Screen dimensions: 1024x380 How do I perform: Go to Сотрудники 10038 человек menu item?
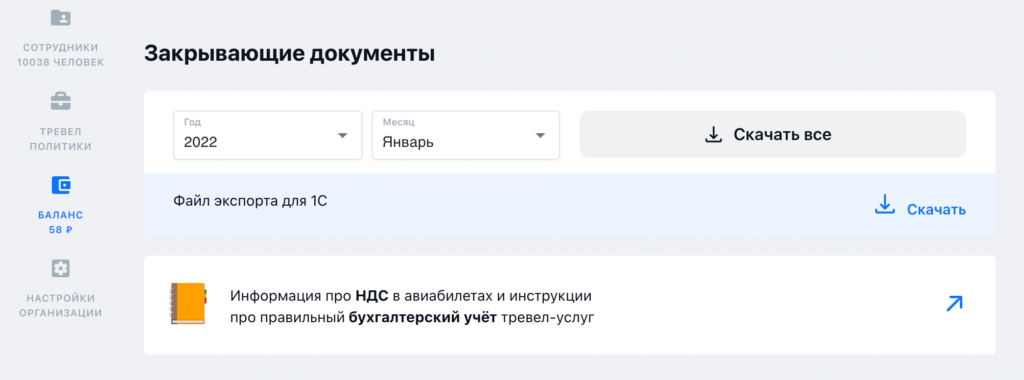pos(60,55)
